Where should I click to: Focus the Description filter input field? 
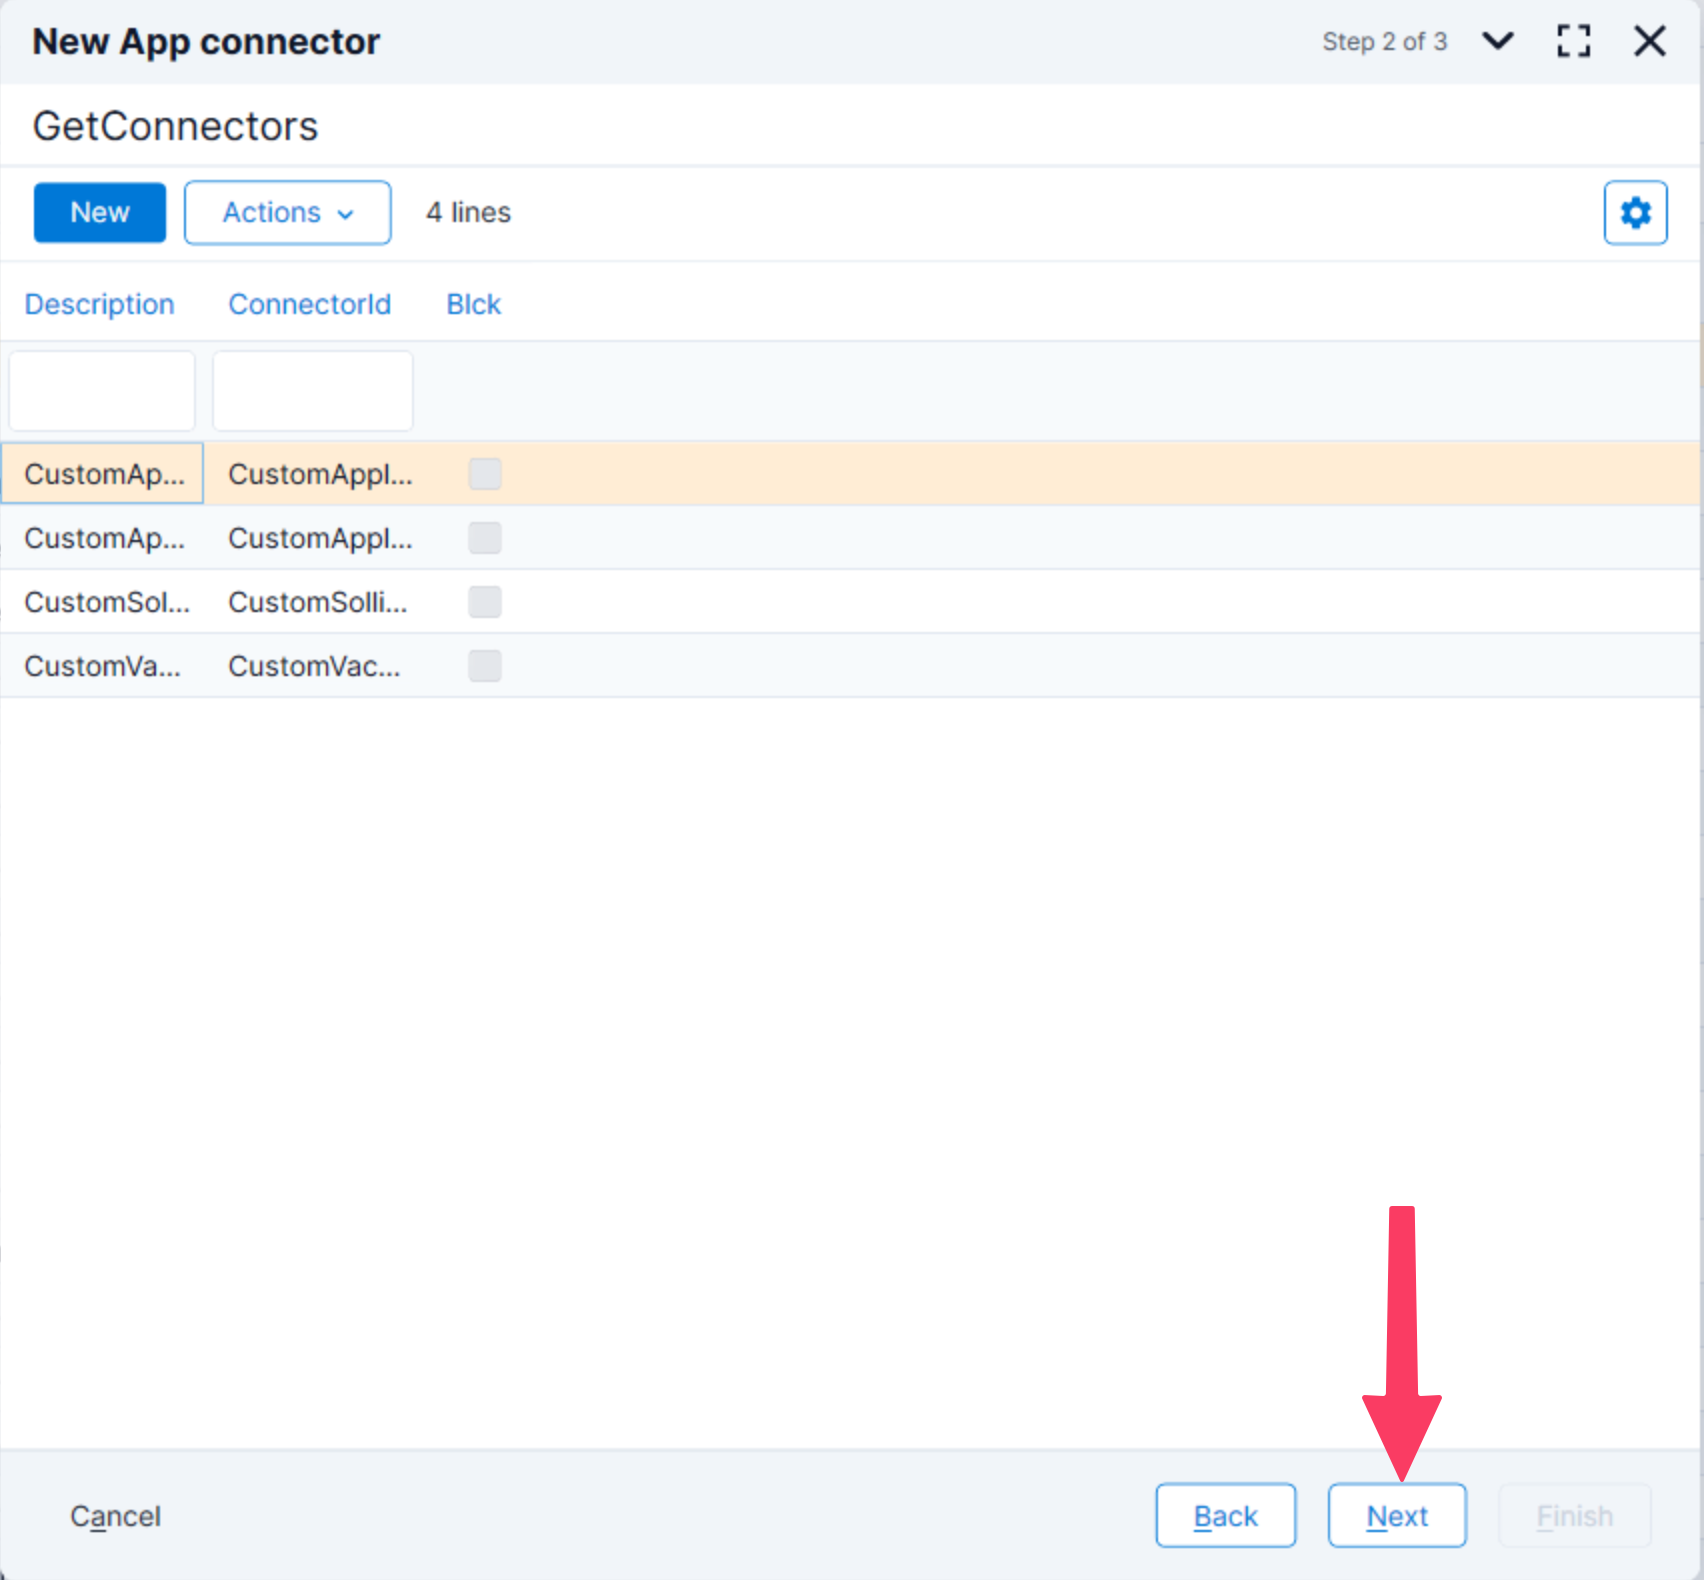click(x=102, y=391)
